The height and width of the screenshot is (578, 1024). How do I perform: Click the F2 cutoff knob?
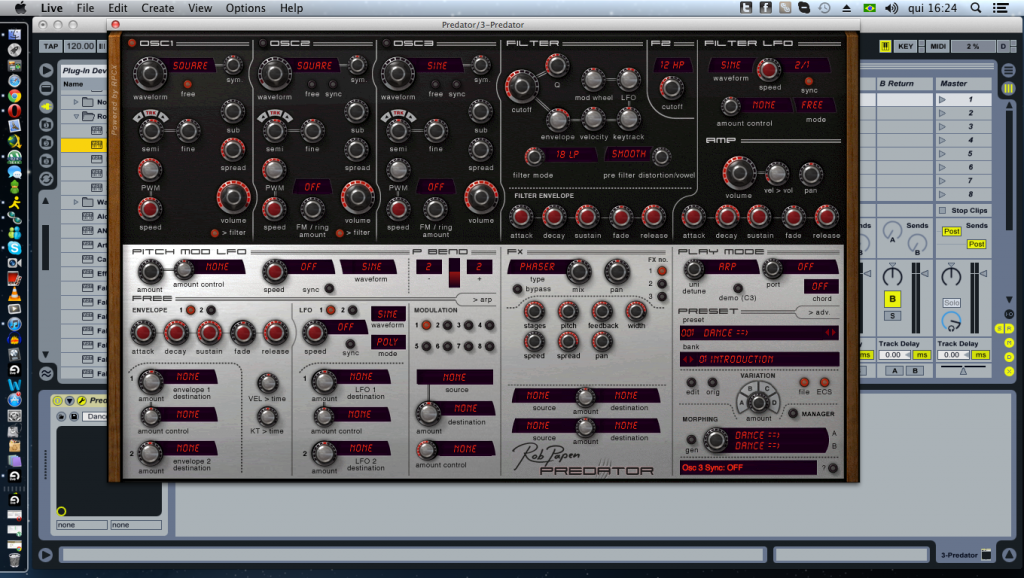[x=671, y=88]
